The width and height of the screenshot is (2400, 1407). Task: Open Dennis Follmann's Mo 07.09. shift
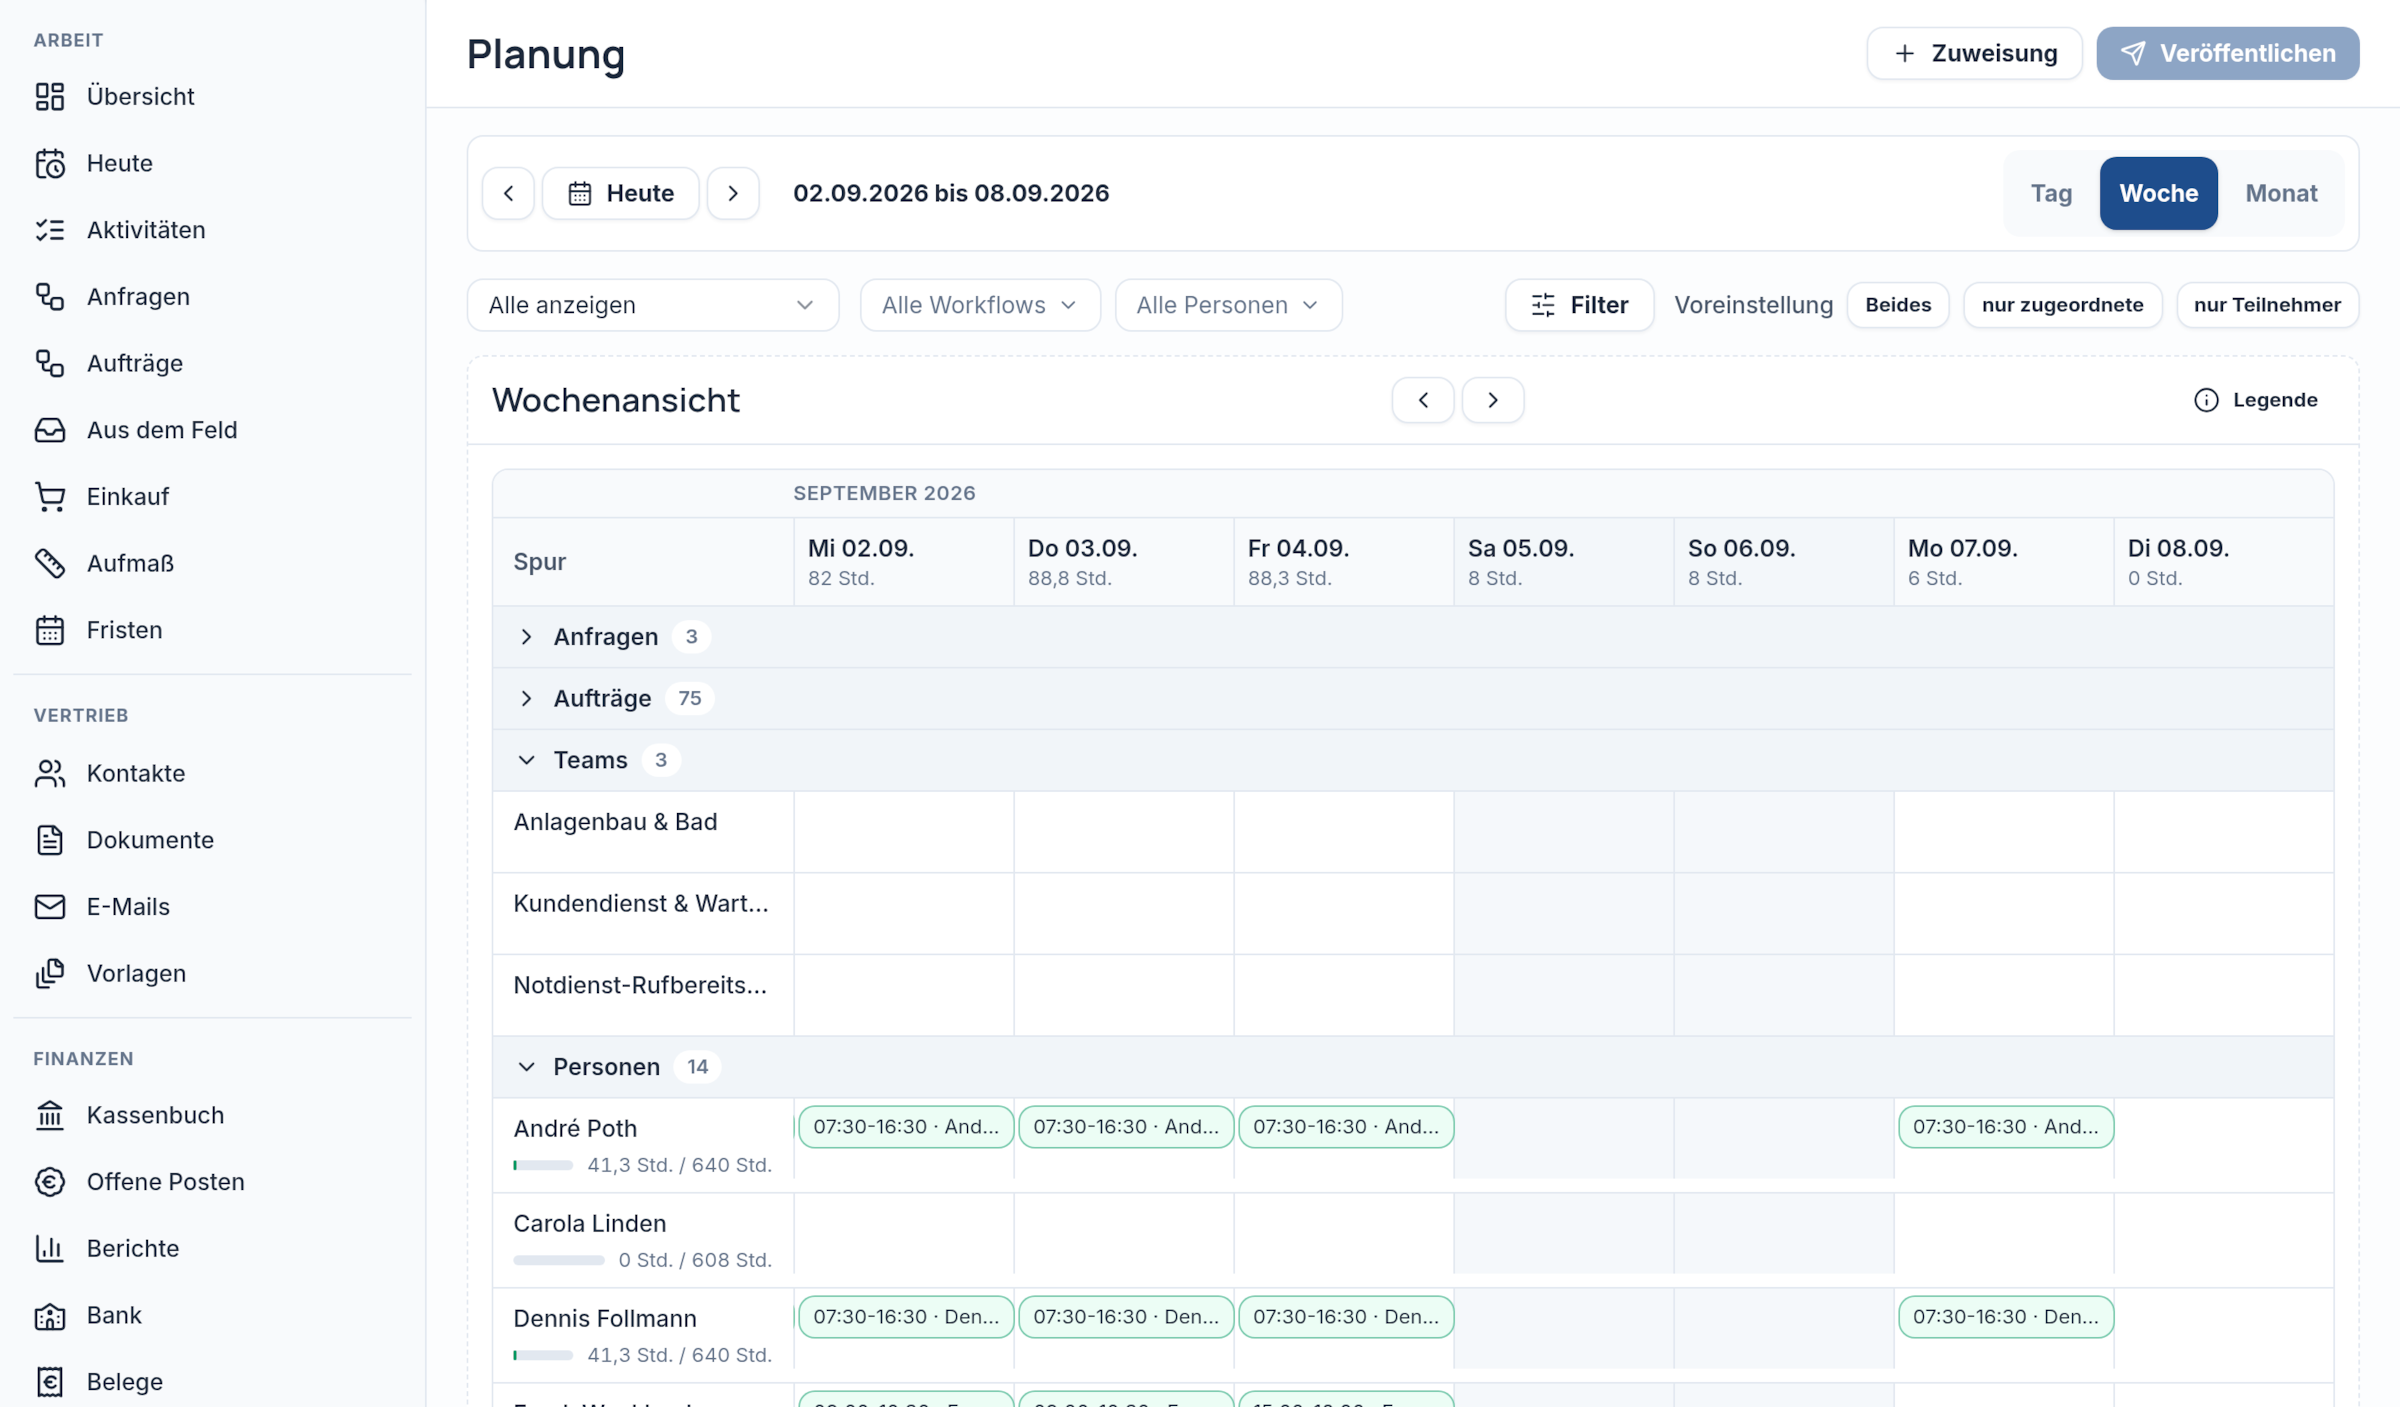tap(2006, 1317)
